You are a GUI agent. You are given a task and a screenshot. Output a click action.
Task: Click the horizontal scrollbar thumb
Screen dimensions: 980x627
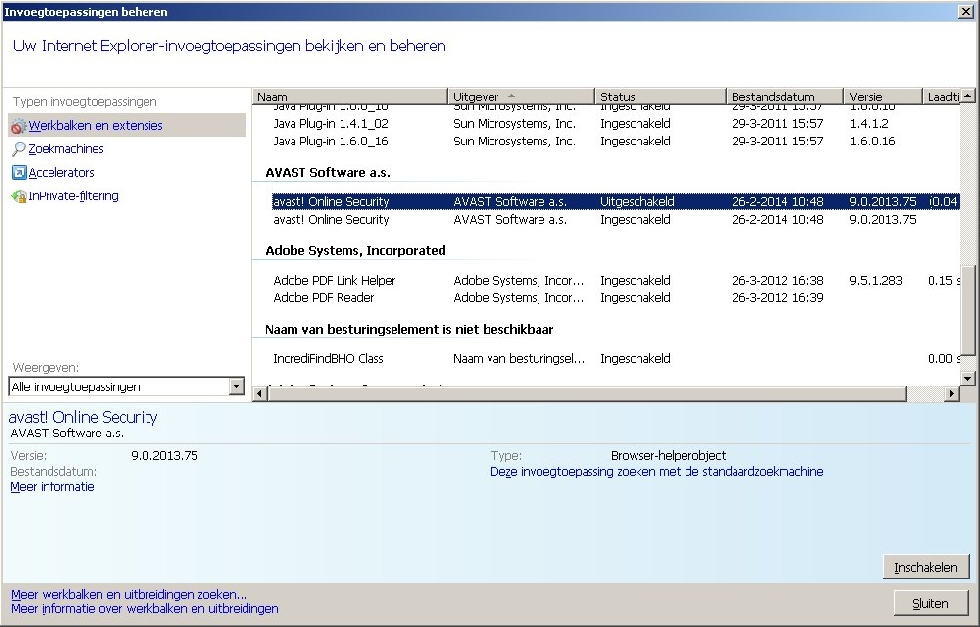click(x=587, y=393)
